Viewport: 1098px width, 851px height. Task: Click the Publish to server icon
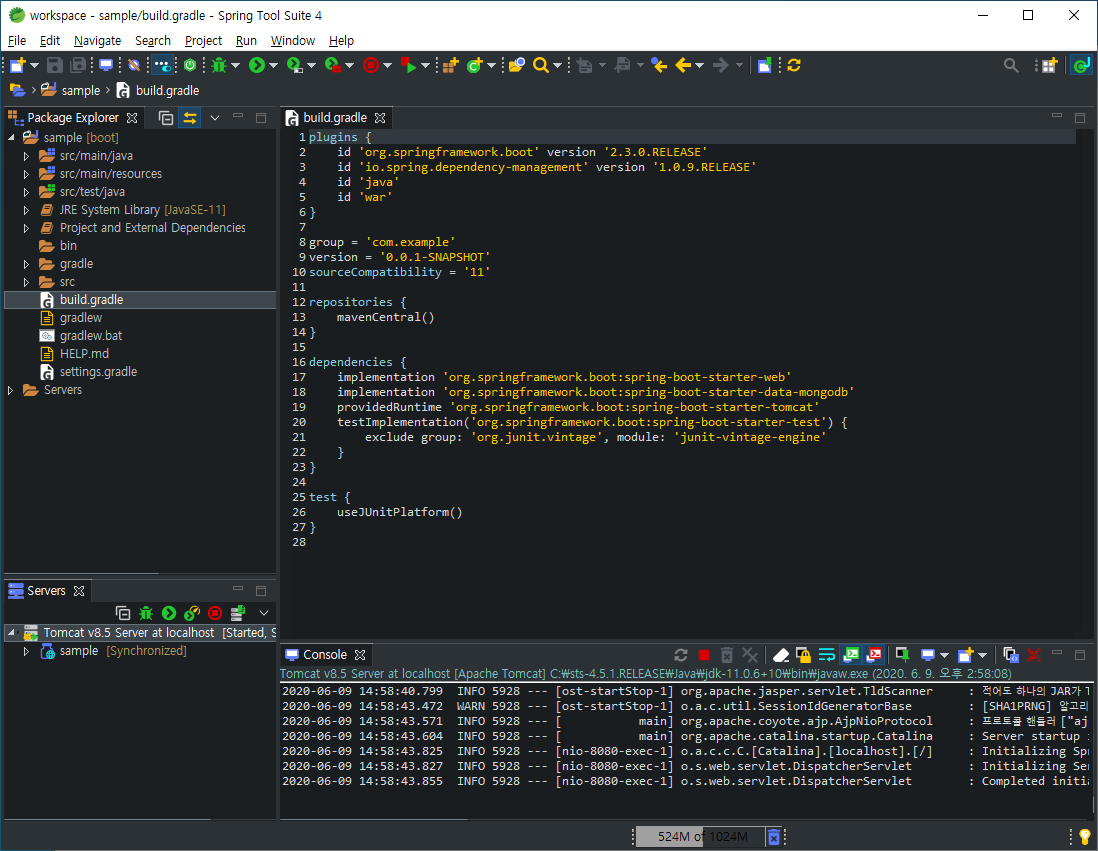pos(237,613)
